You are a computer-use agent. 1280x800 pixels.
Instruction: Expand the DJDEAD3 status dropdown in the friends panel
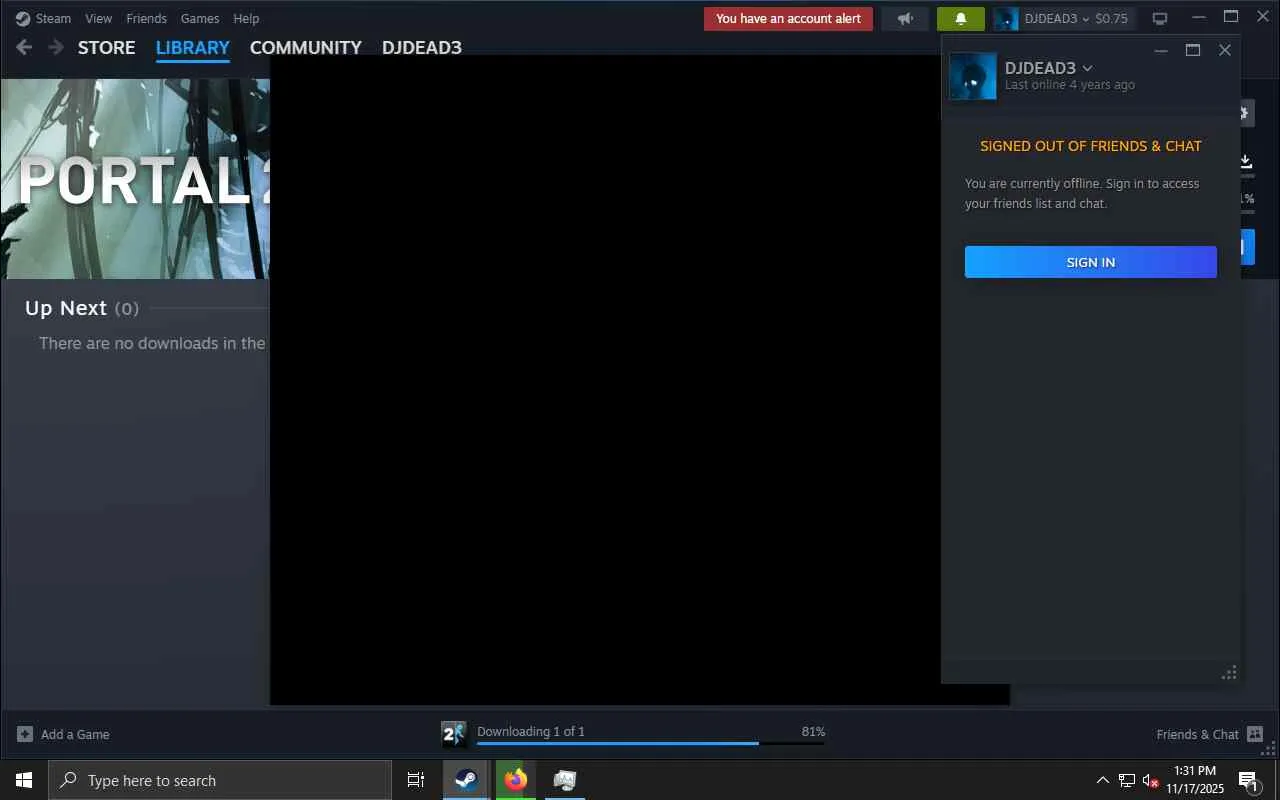(x=1088, y=68)
